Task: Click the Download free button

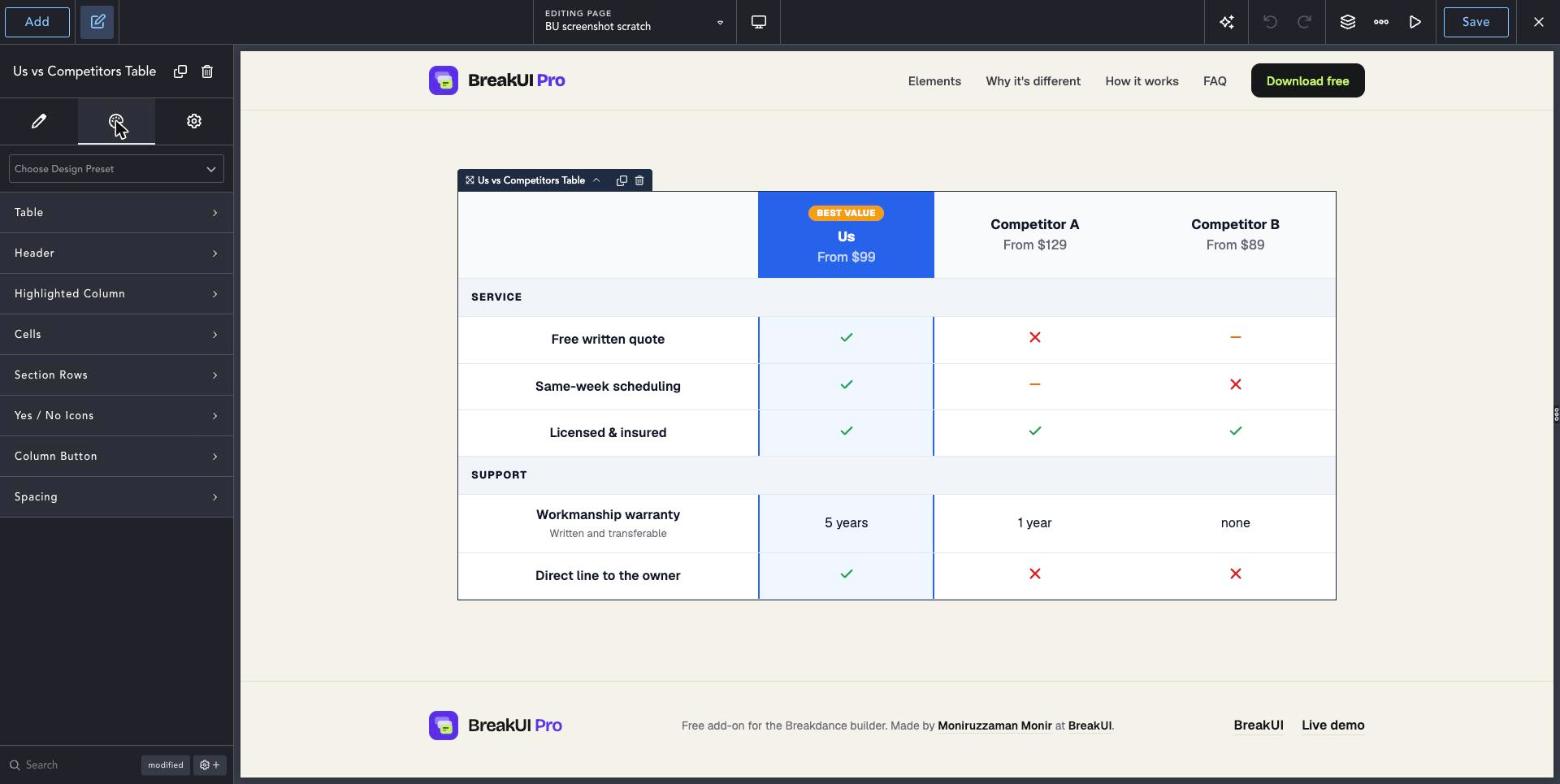Action: (x=1307, y=81)
